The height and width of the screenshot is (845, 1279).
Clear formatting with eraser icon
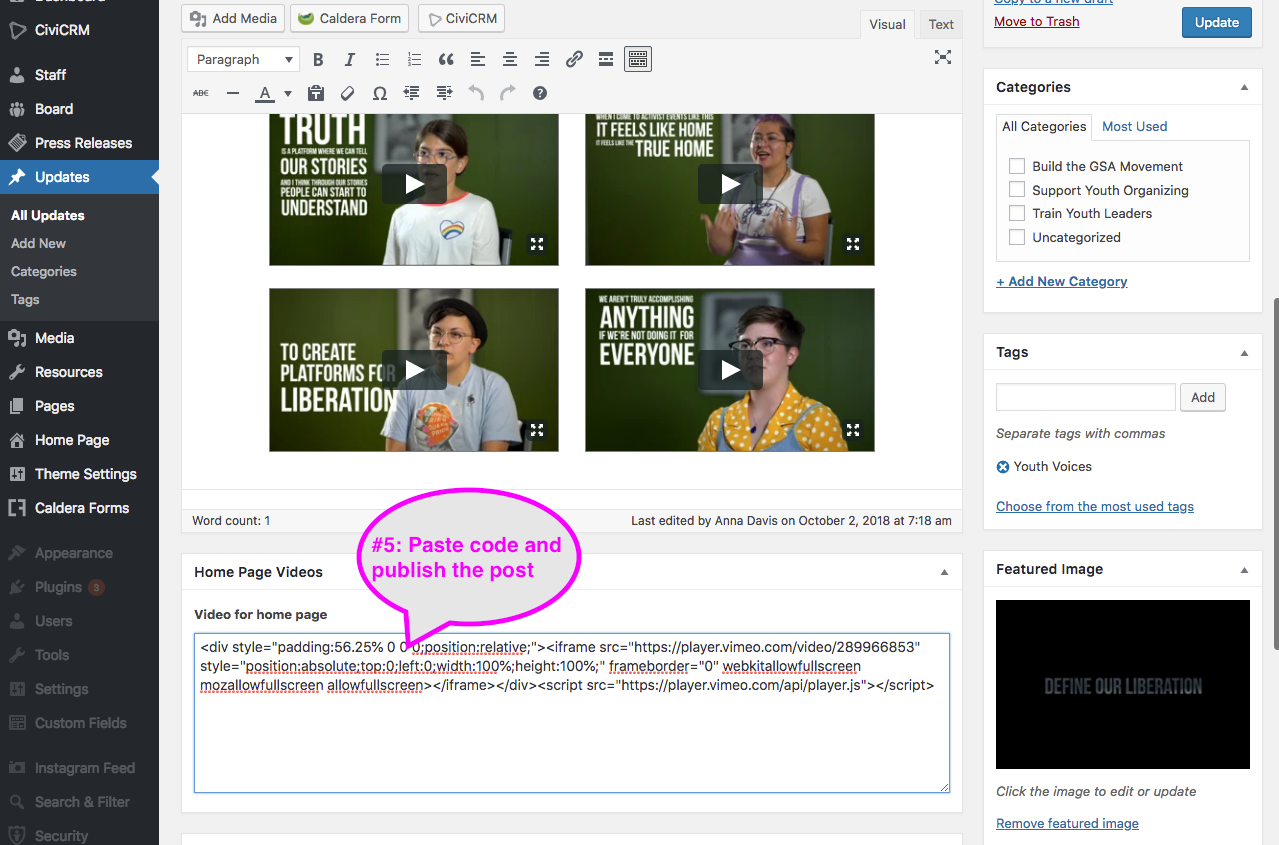(x=348, y=93)
